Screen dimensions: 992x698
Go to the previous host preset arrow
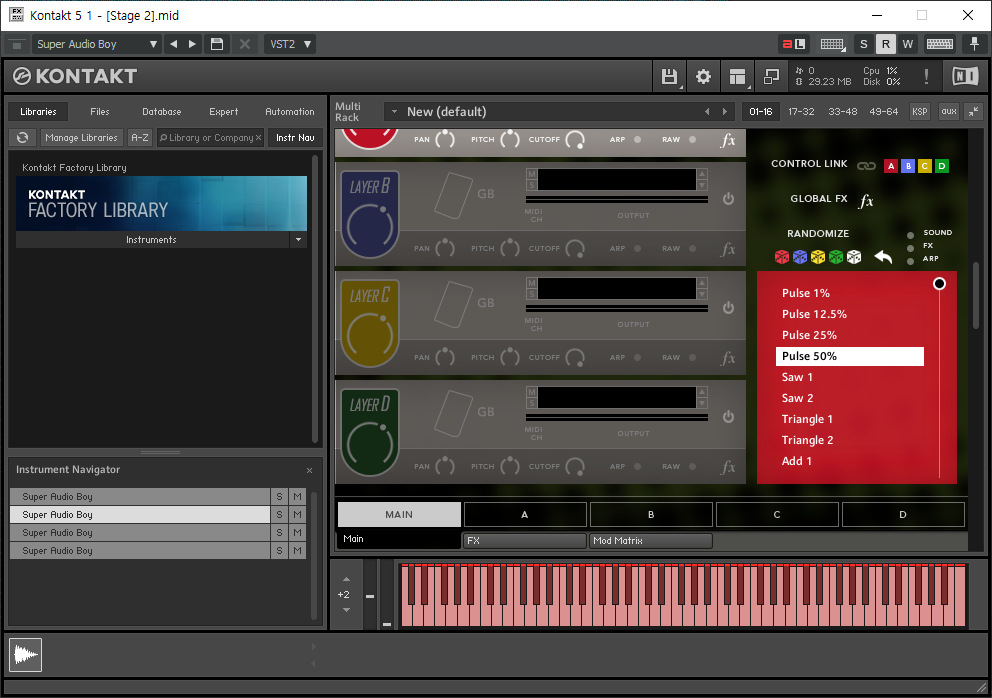173,44
